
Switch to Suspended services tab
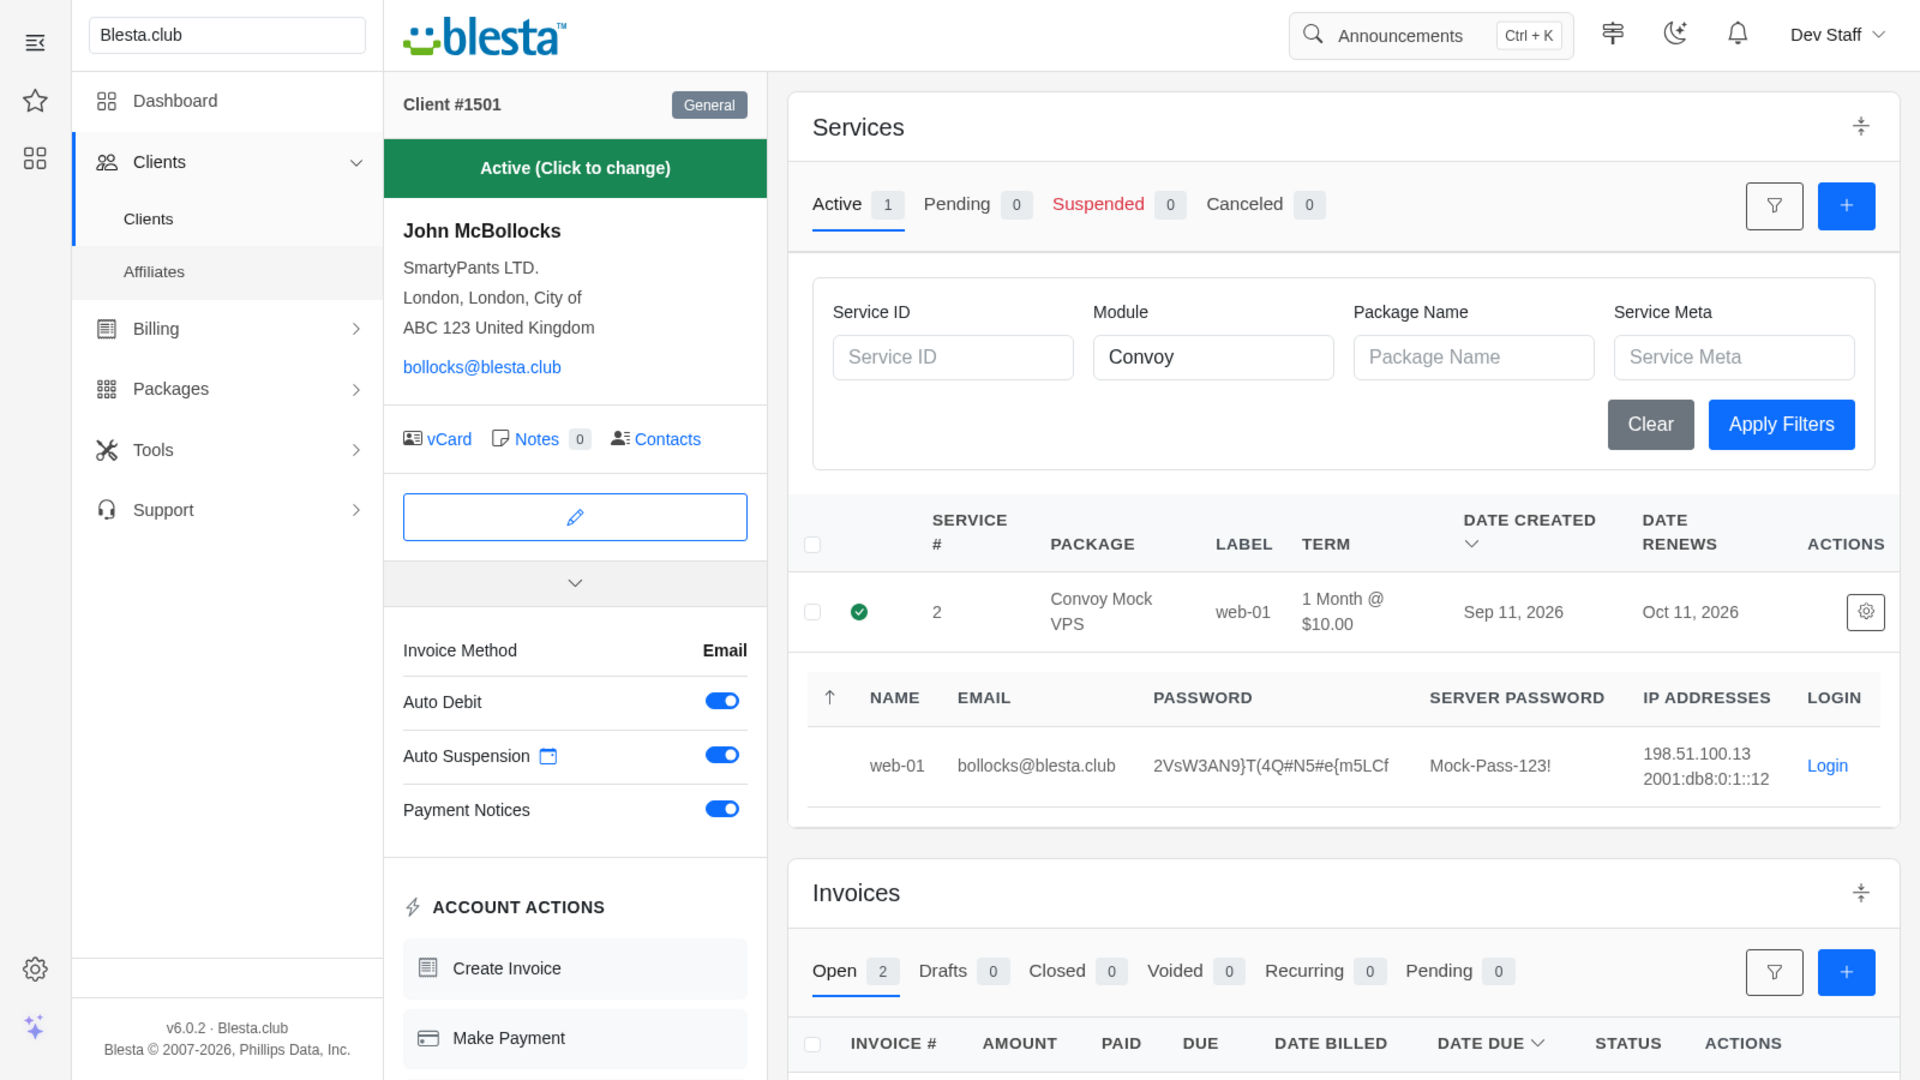pos(1118,205)
